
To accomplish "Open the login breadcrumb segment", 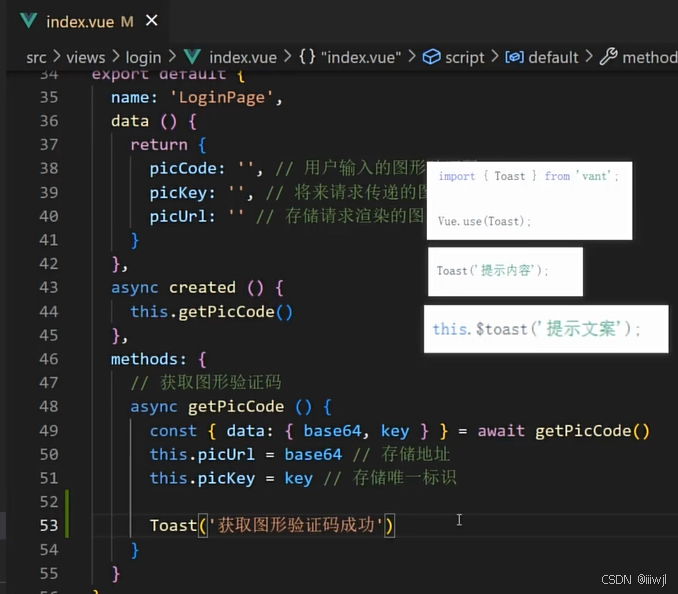I will click(x=143, y=57).
